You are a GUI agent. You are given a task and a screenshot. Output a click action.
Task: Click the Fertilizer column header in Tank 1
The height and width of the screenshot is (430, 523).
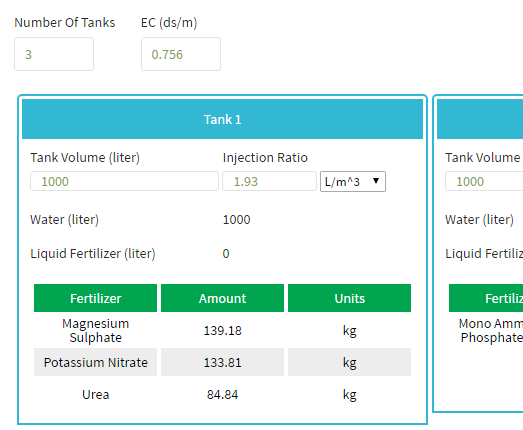click(95, 298)
